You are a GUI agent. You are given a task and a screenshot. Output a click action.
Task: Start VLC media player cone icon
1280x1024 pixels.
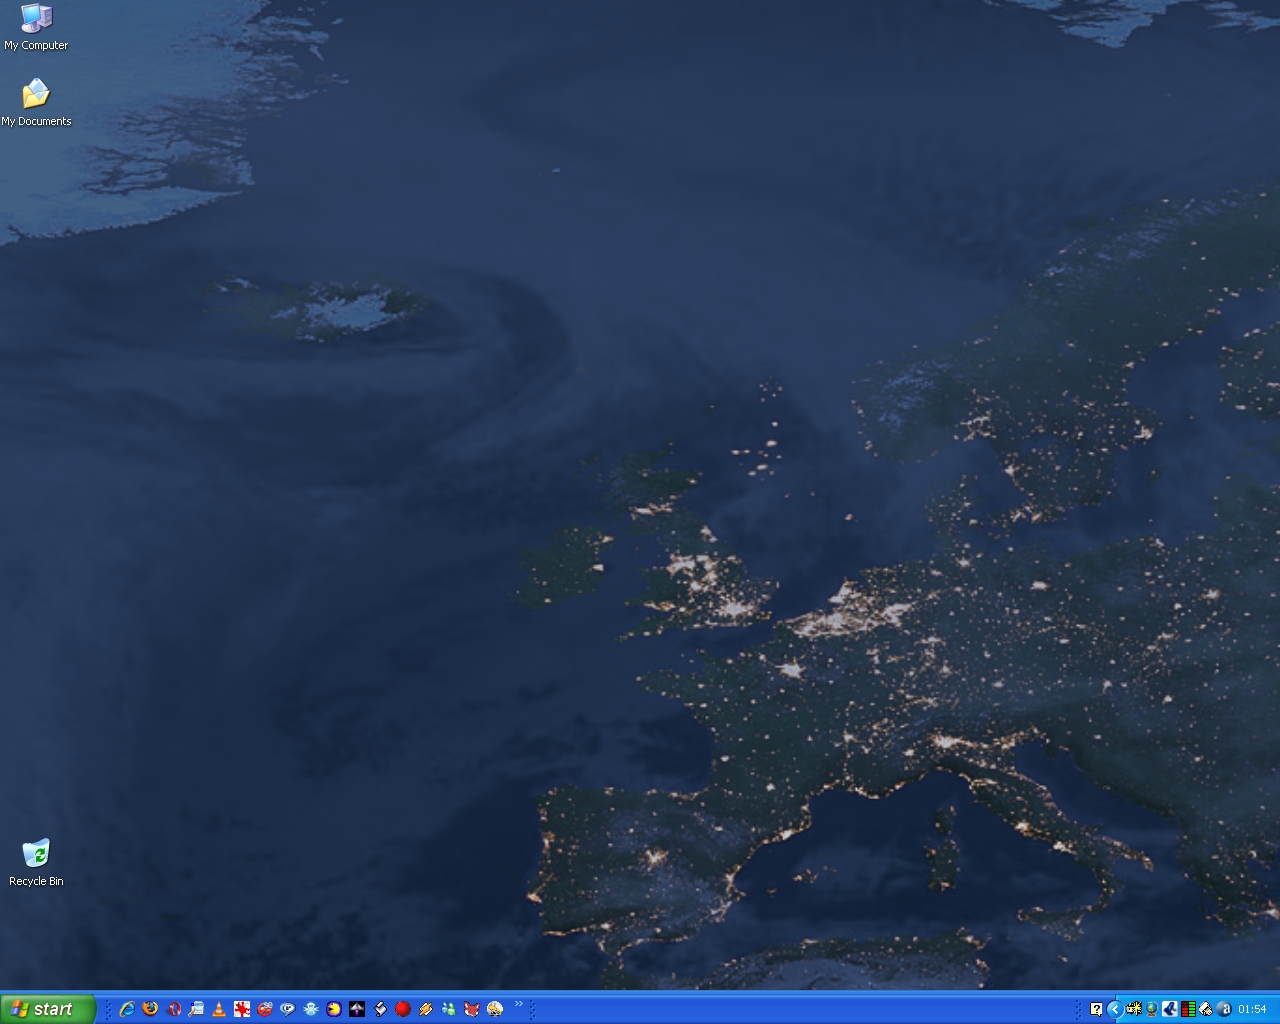(x=219, y=1009)
